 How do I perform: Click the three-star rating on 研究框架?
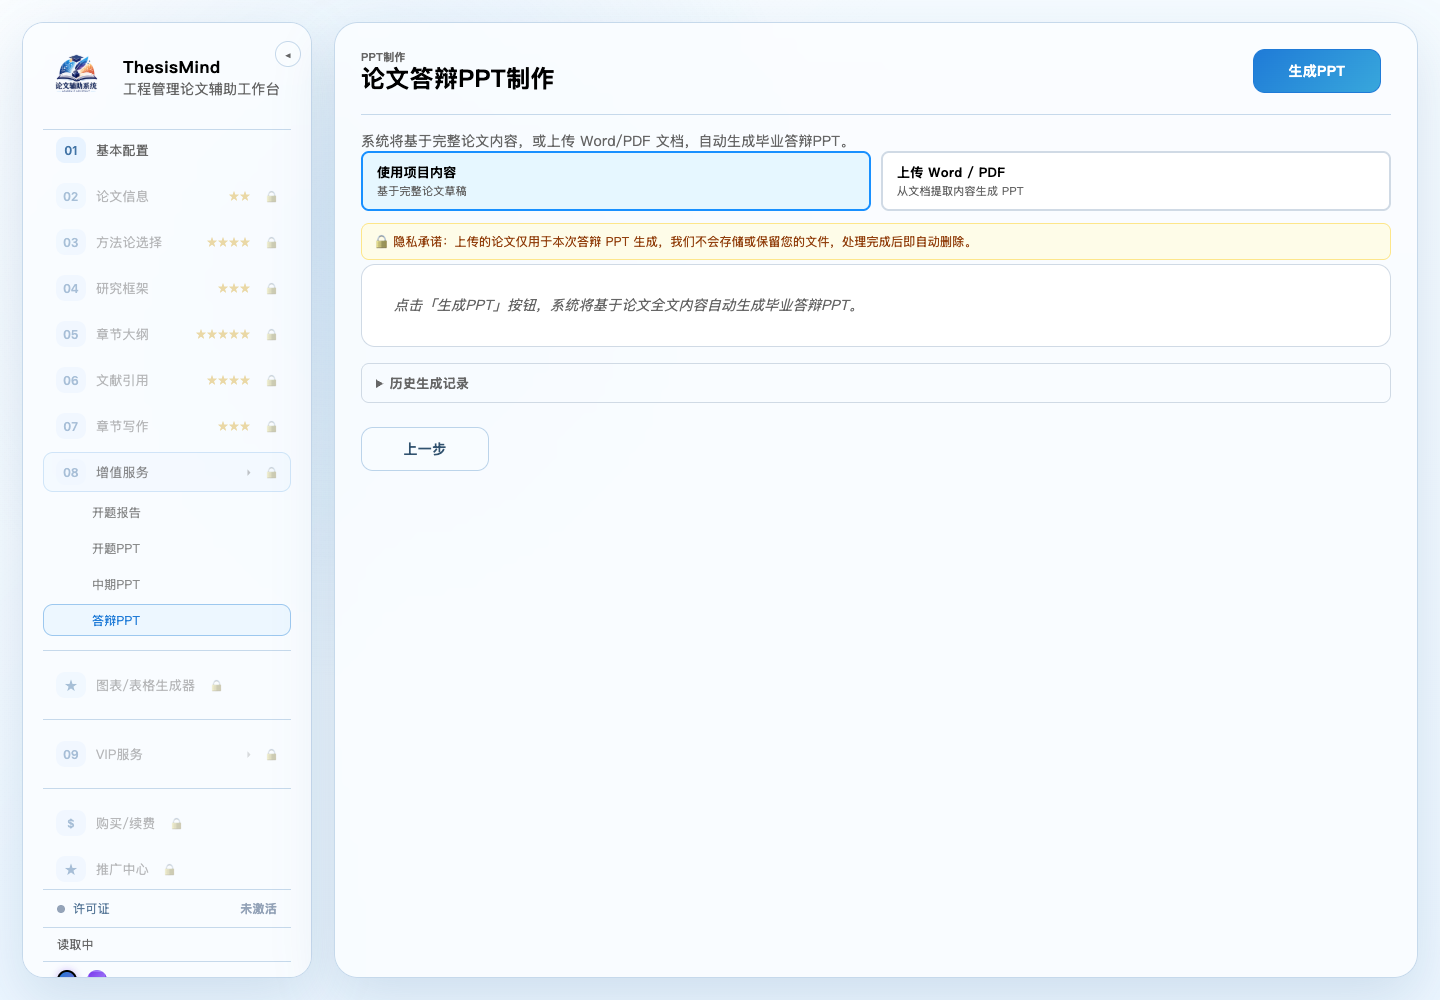[234, 289]
